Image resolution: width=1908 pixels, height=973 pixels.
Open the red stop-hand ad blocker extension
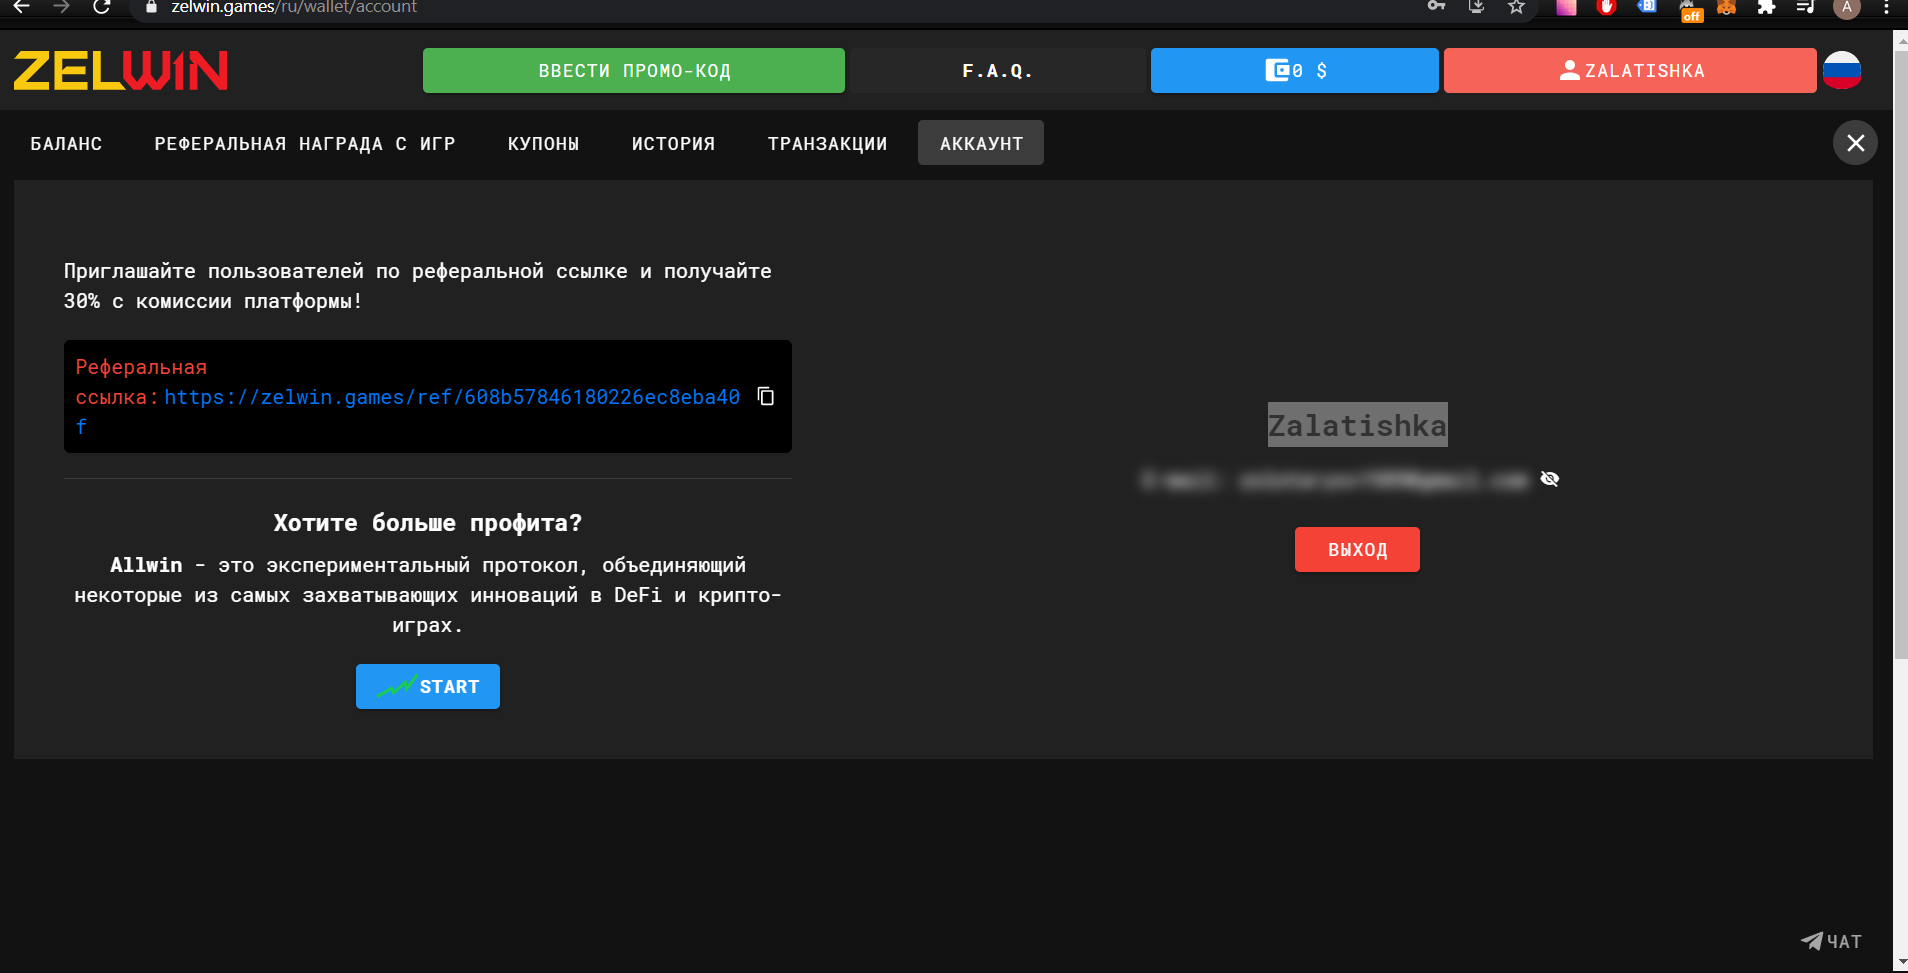tap(1606, 7)
